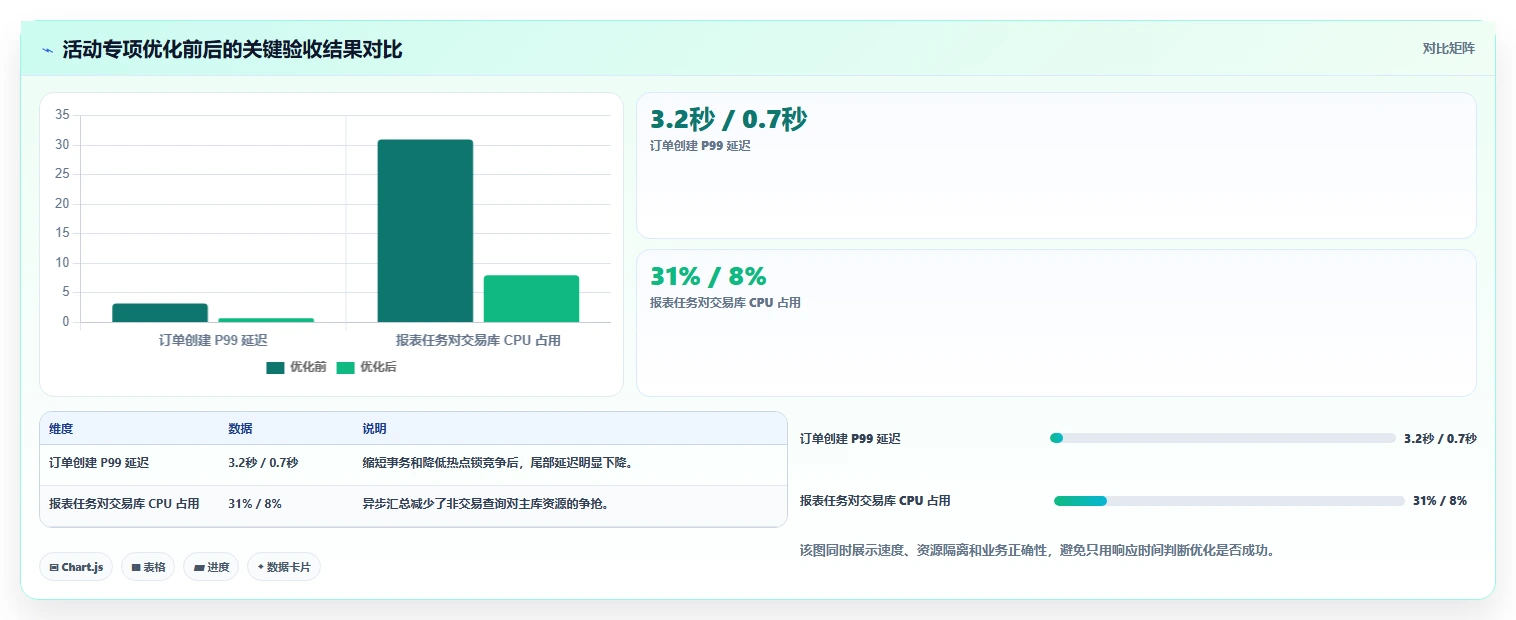Viewport: 1516px width, 620px height.
Task: Click the 31% / 8% value beside progress bar
Action: click(1440, 501)
